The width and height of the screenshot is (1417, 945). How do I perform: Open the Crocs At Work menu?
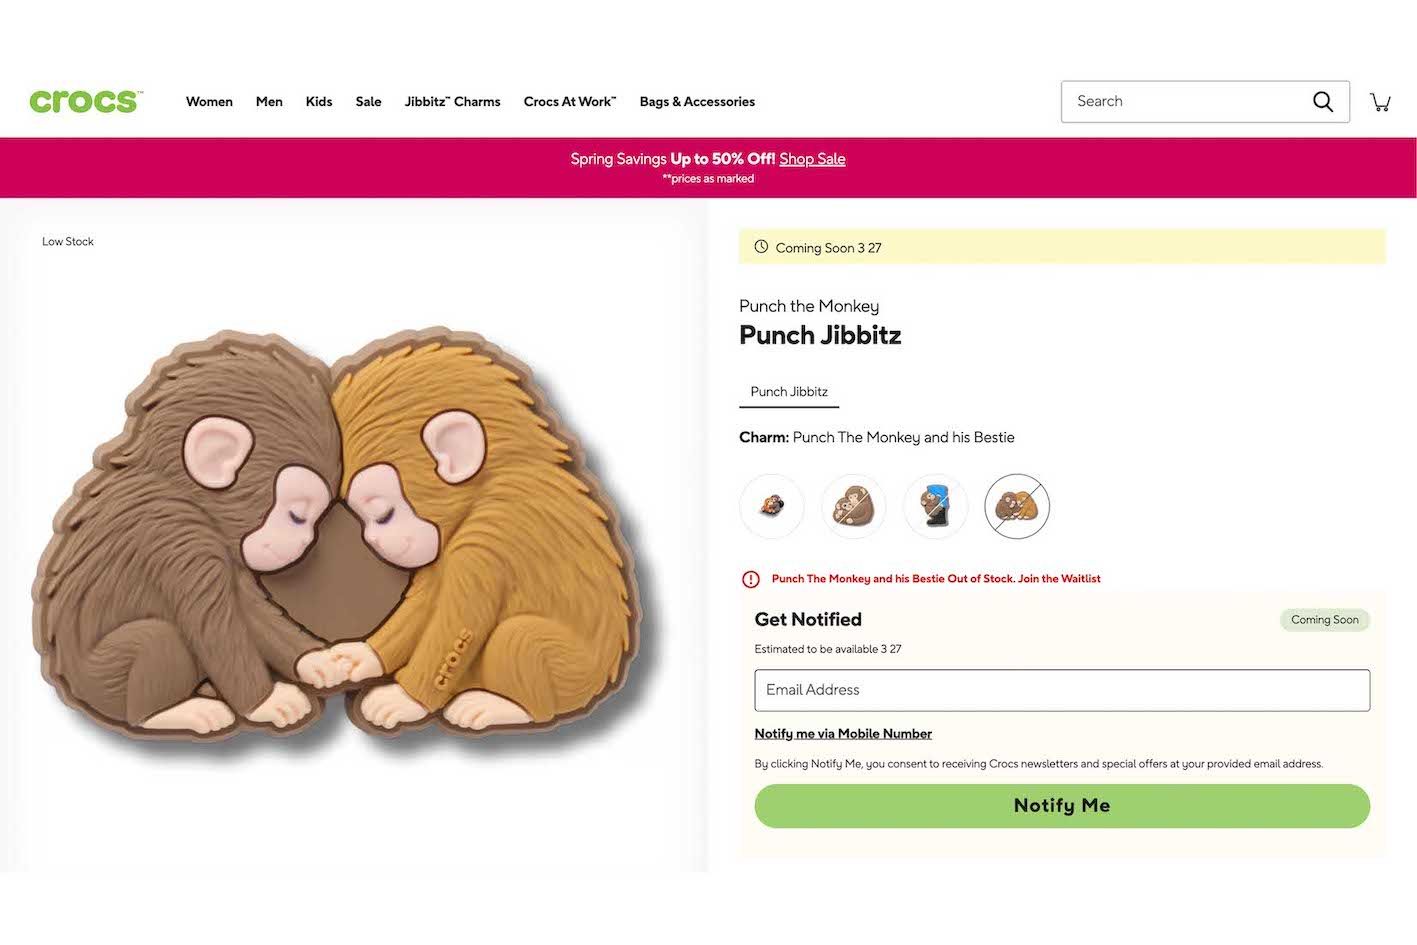[x=569, y=101]
